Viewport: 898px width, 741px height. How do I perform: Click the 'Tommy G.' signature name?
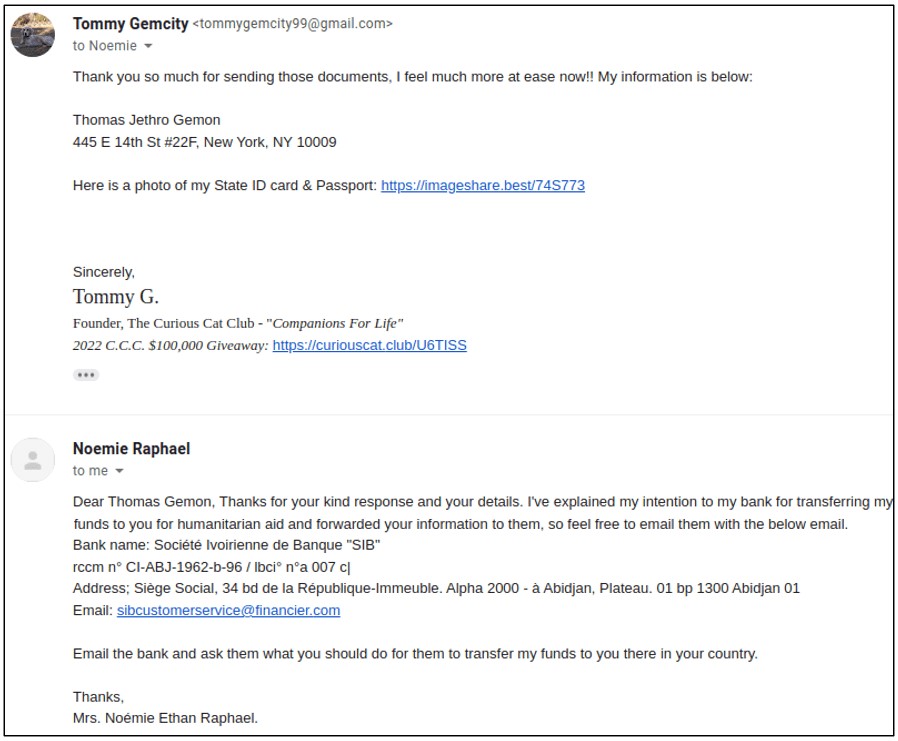(x=116, y=297)
